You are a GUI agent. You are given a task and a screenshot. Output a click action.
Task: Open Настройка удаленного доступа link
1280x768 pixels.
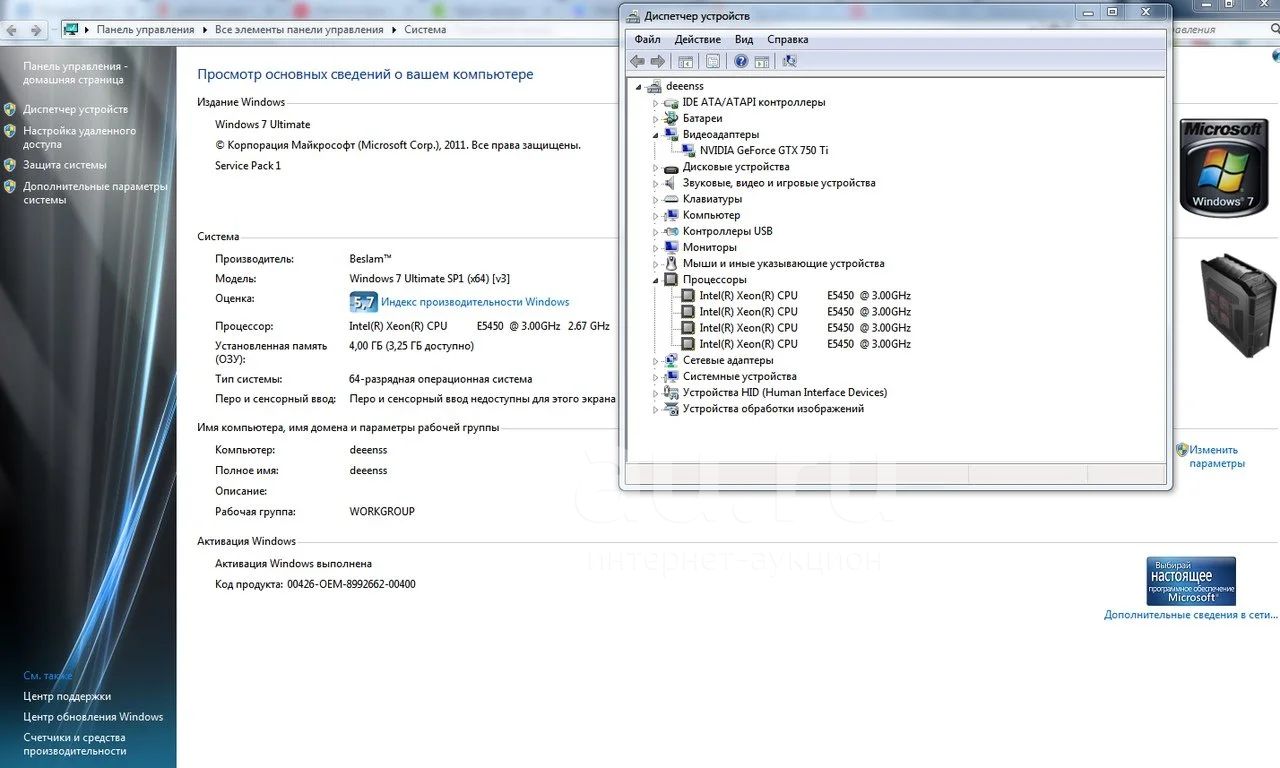coord(80,137)
